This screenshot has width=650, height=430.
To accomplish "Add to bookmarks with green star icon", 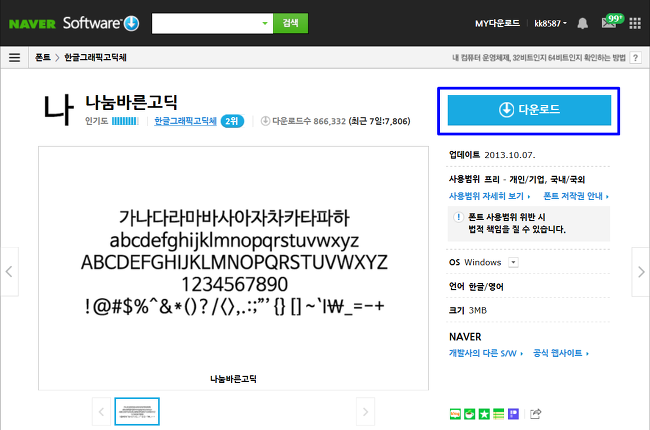I will click(484, 414).
